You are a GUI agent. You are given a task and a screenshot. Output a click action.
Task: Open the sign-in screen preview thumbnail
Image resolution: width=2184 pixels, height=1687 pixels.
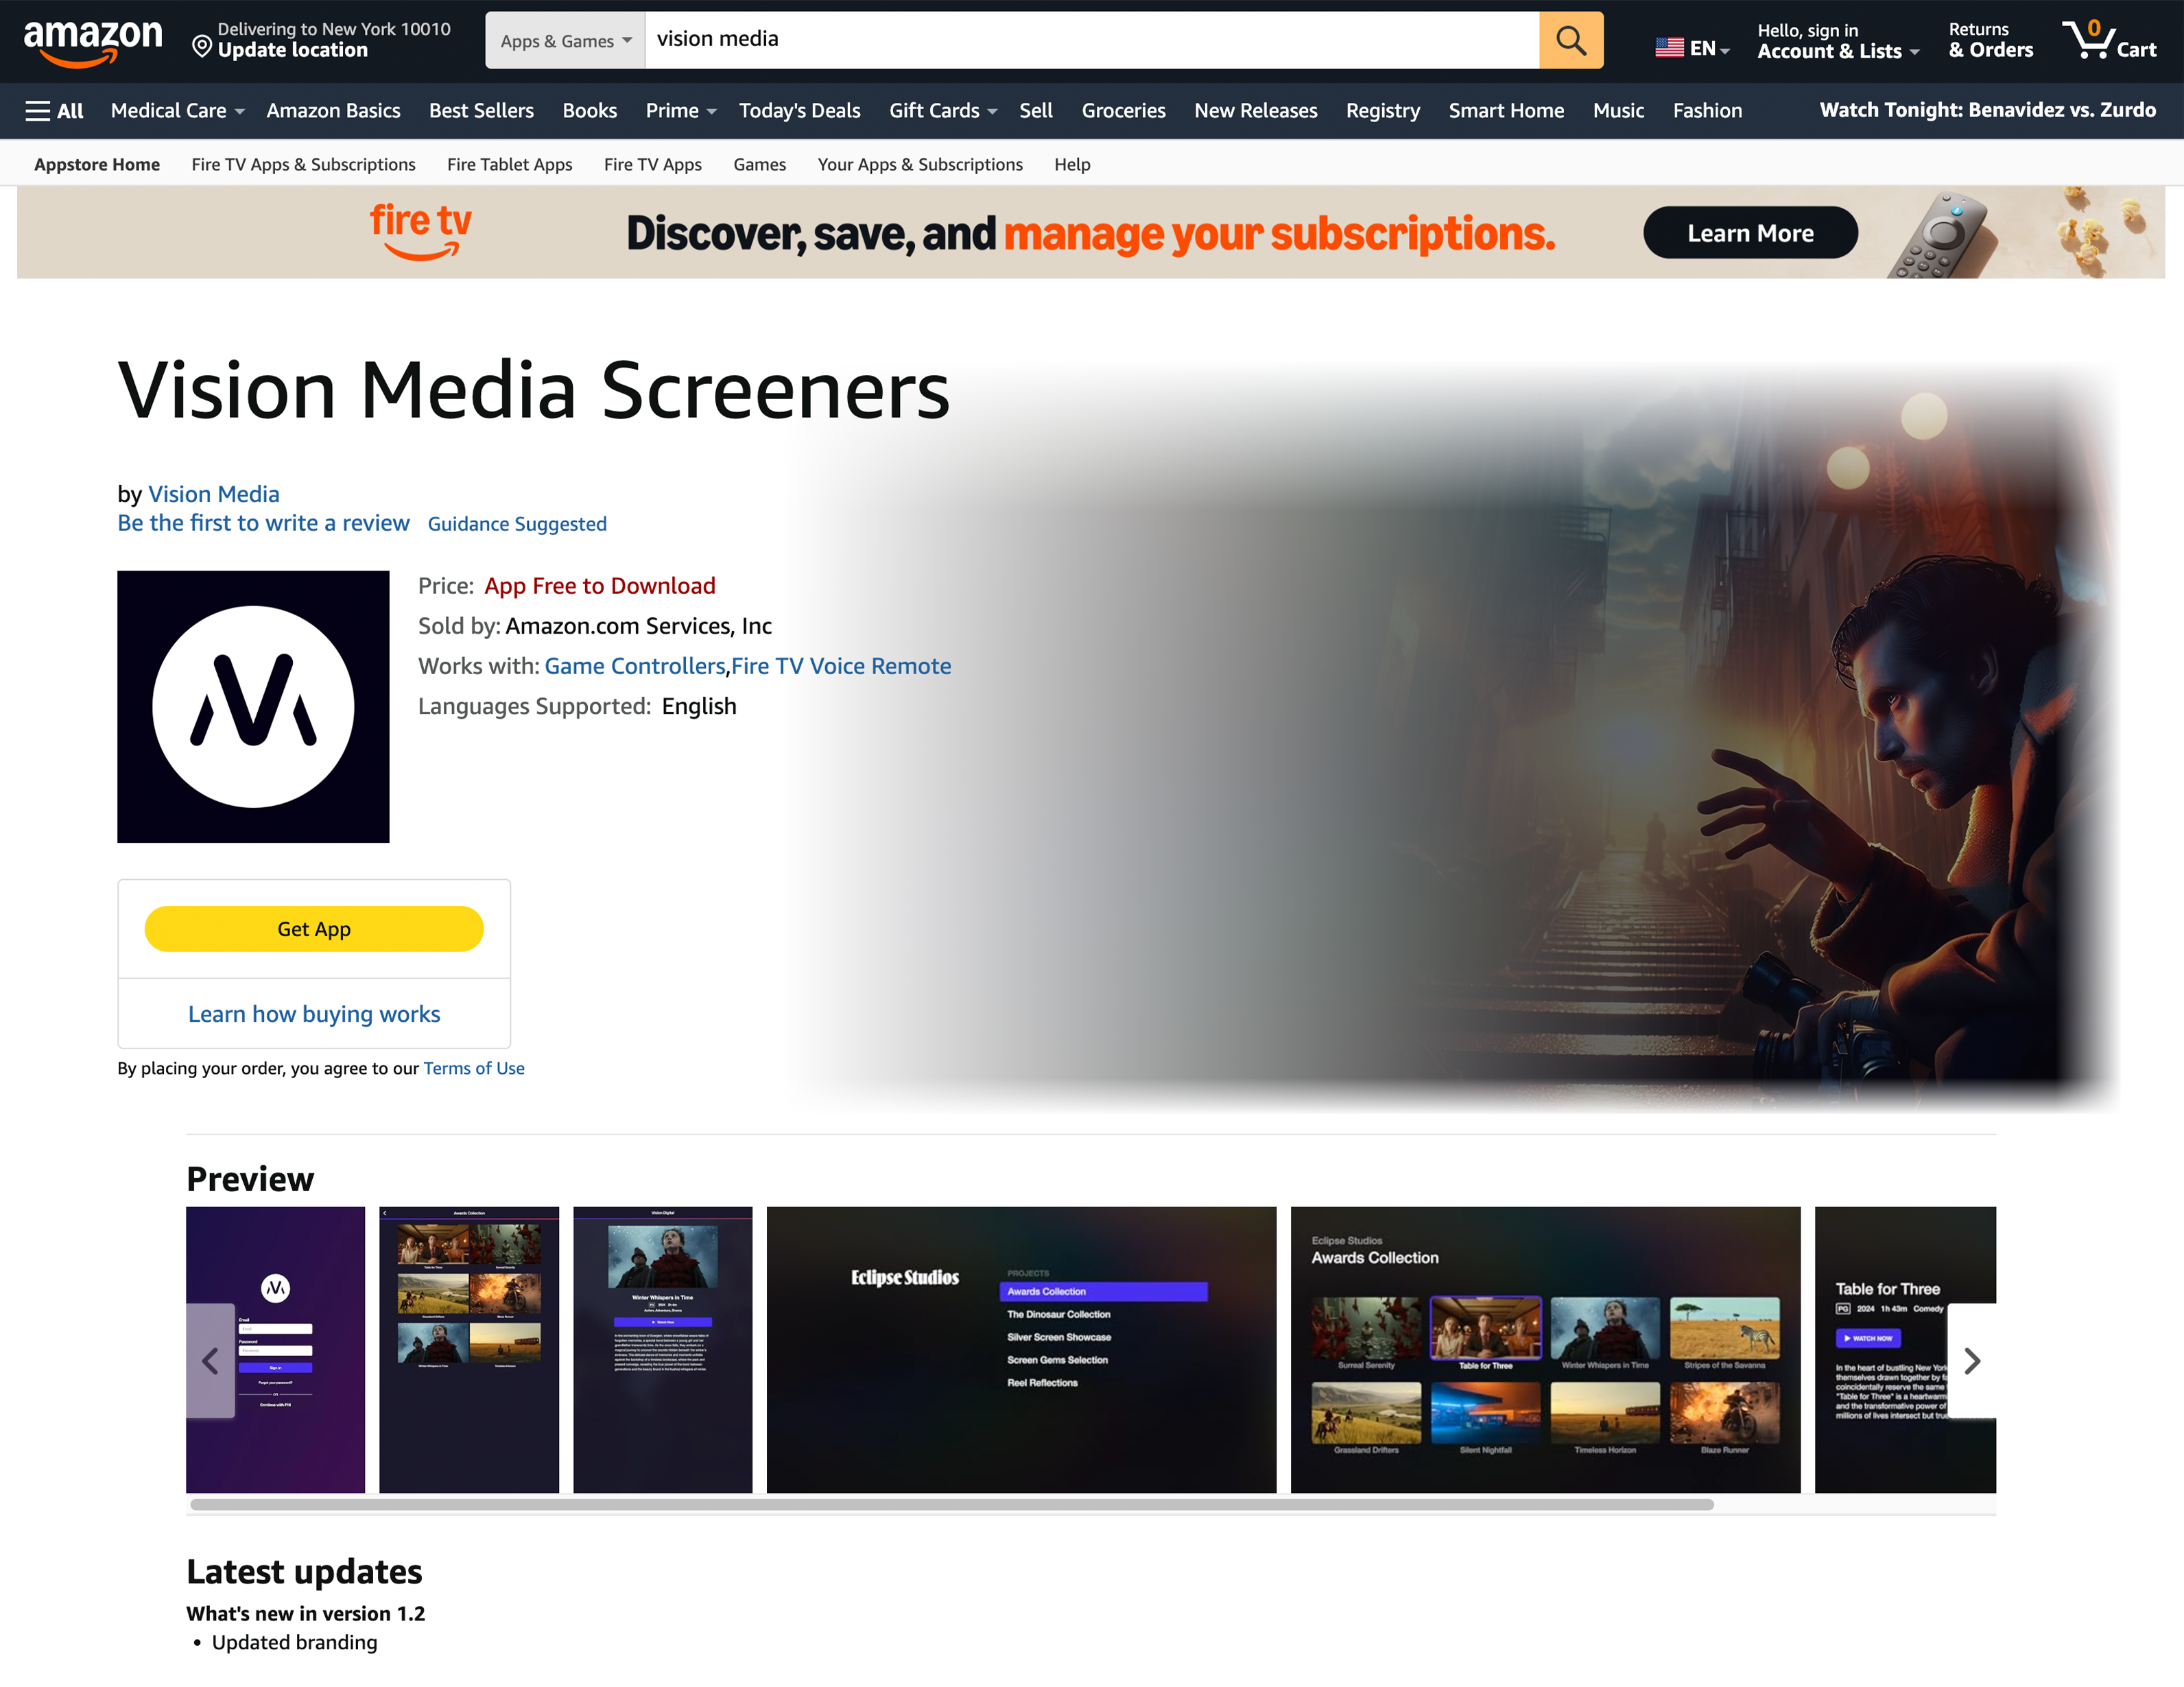(x=275, y=1349)
